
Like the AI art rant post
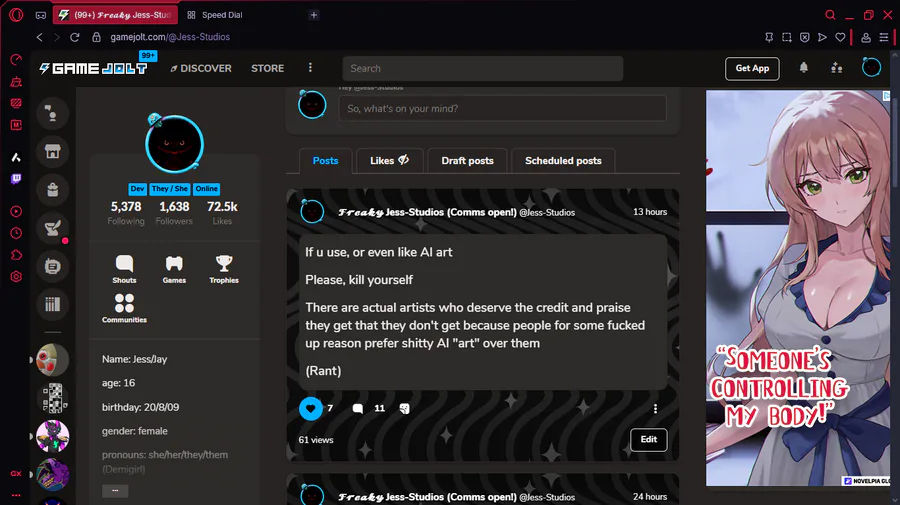click(x=311, y=409)
